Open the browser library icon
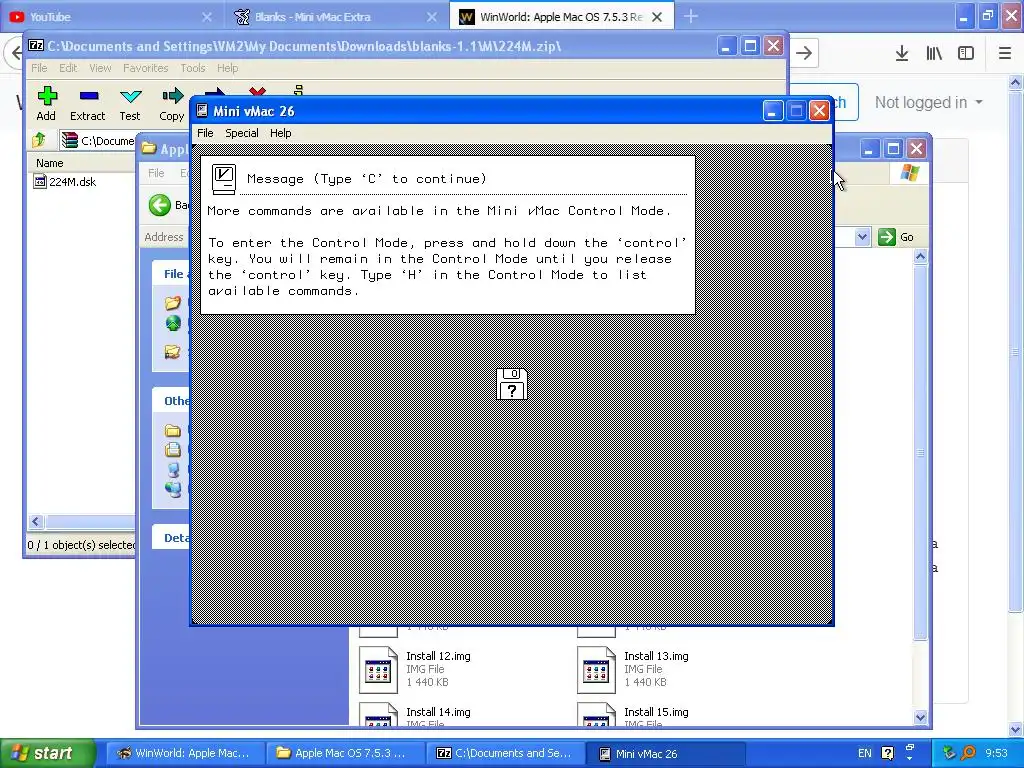 (934, 53)
